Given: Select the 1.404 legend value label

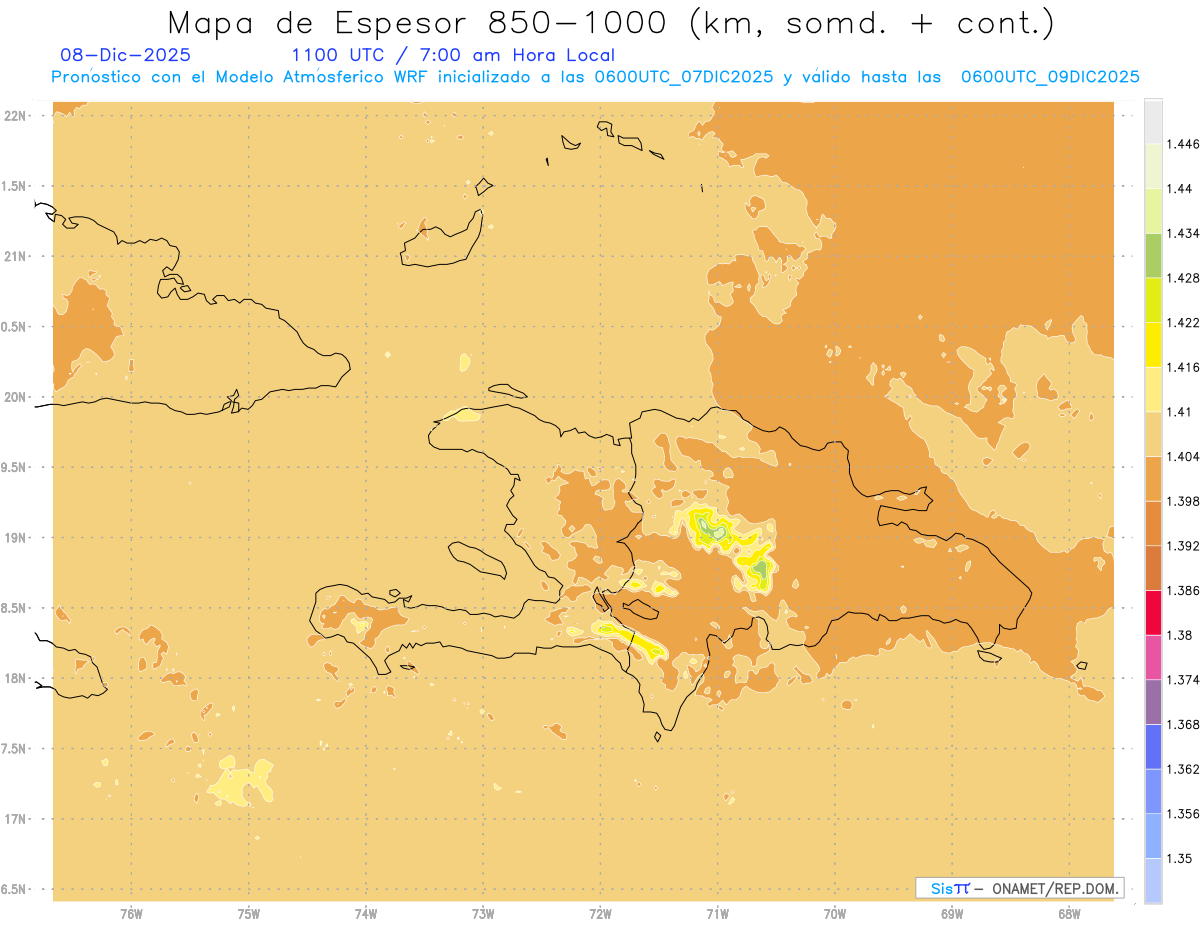Looking at the screenshot, I should point(1181,456).
